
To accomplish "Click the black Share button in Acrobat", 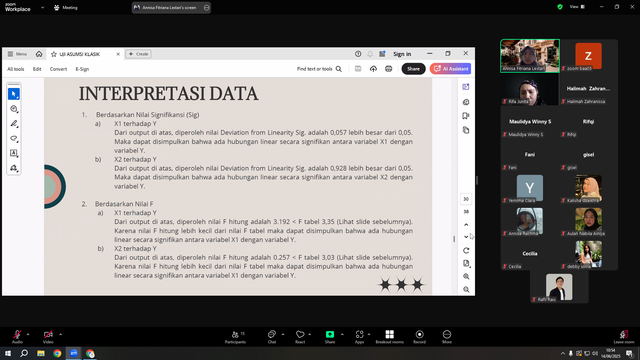I will [x=413, y=69].
